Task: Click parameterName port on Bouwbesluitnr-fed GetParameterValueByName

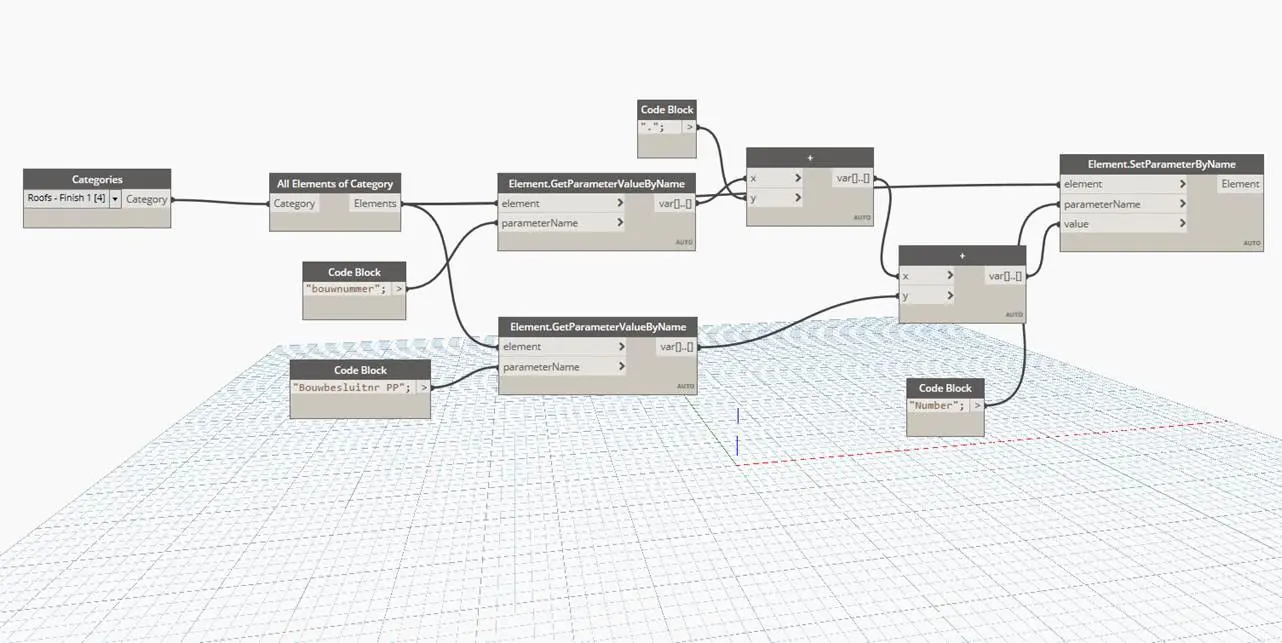Action: 563,367
